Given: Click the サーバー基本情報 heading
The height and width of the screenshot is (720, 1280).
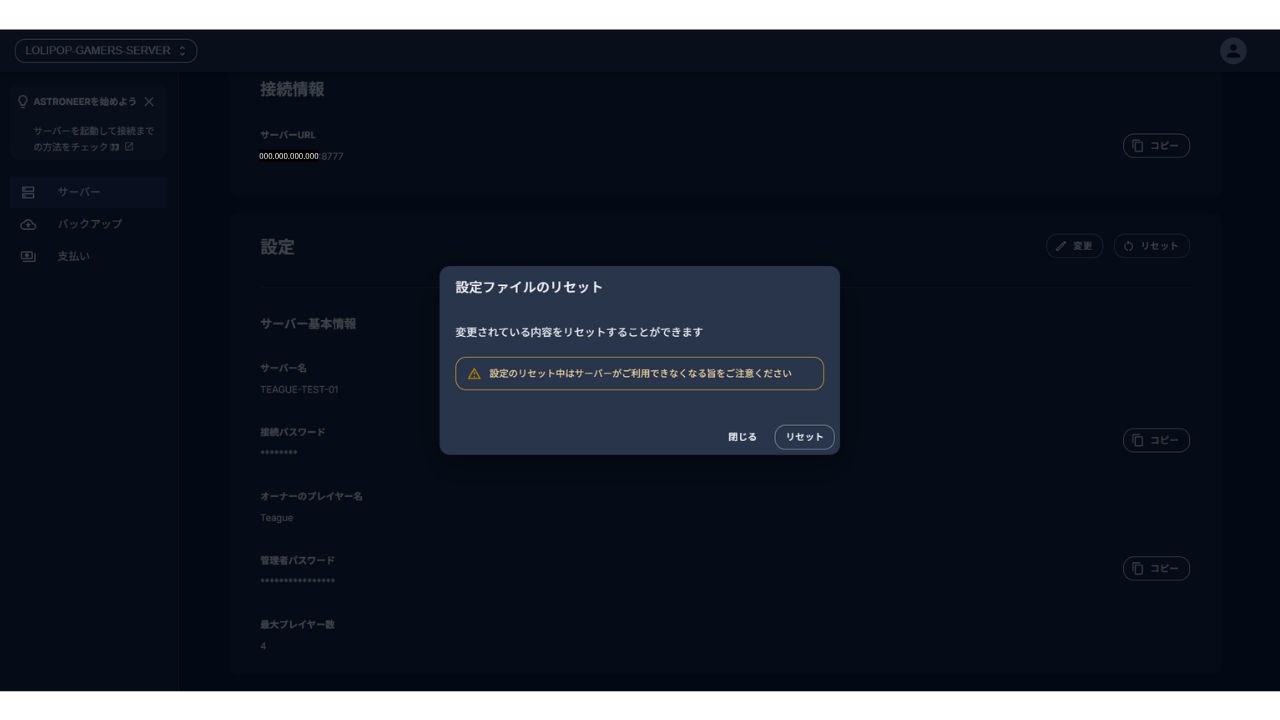Looking at the screenshot, I should [308, 324].
